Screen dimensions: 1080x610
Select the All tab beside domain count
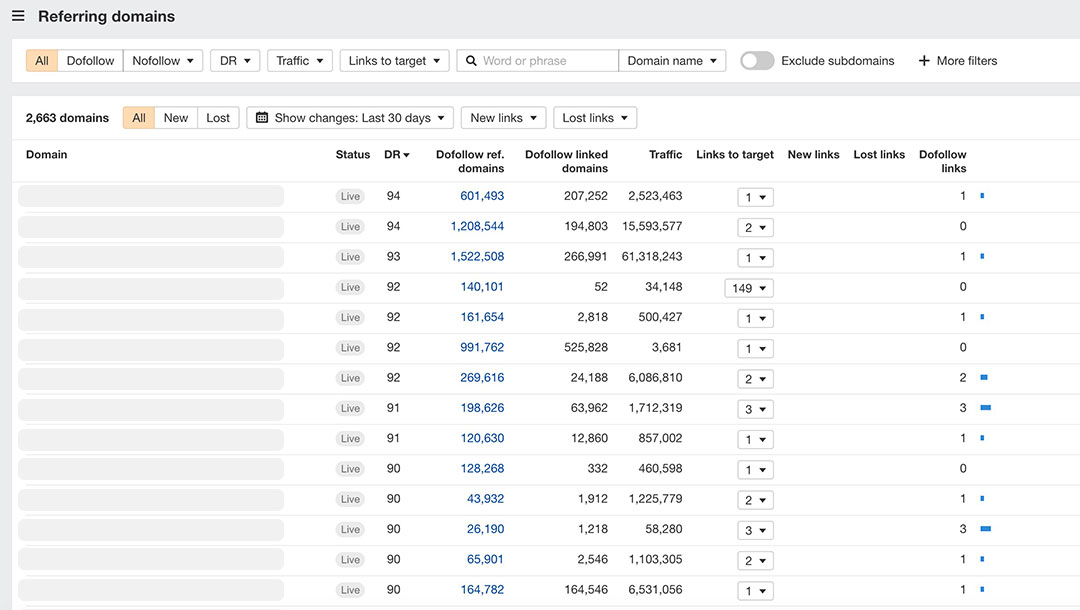click(x=139, y=118)
